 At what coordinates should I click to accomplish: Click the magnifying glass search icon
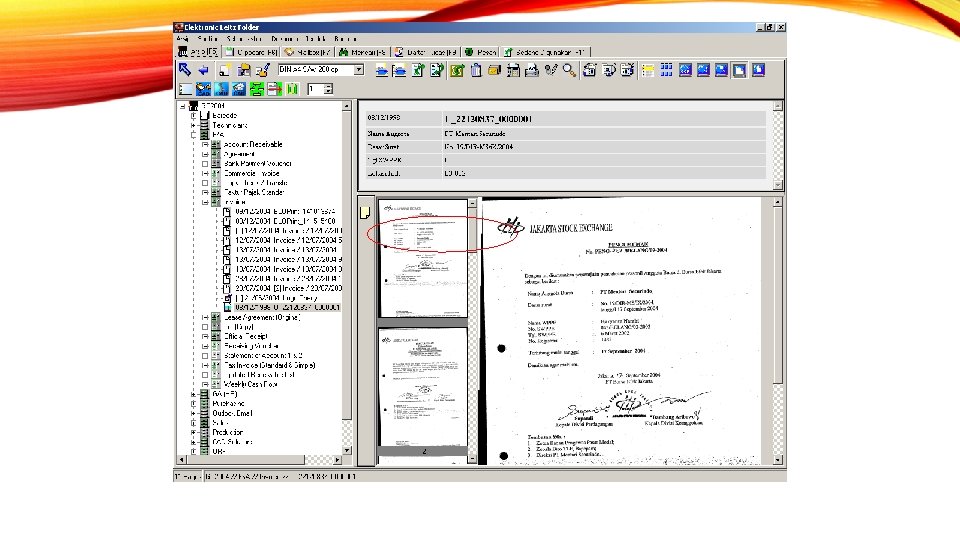click(569, 70)
